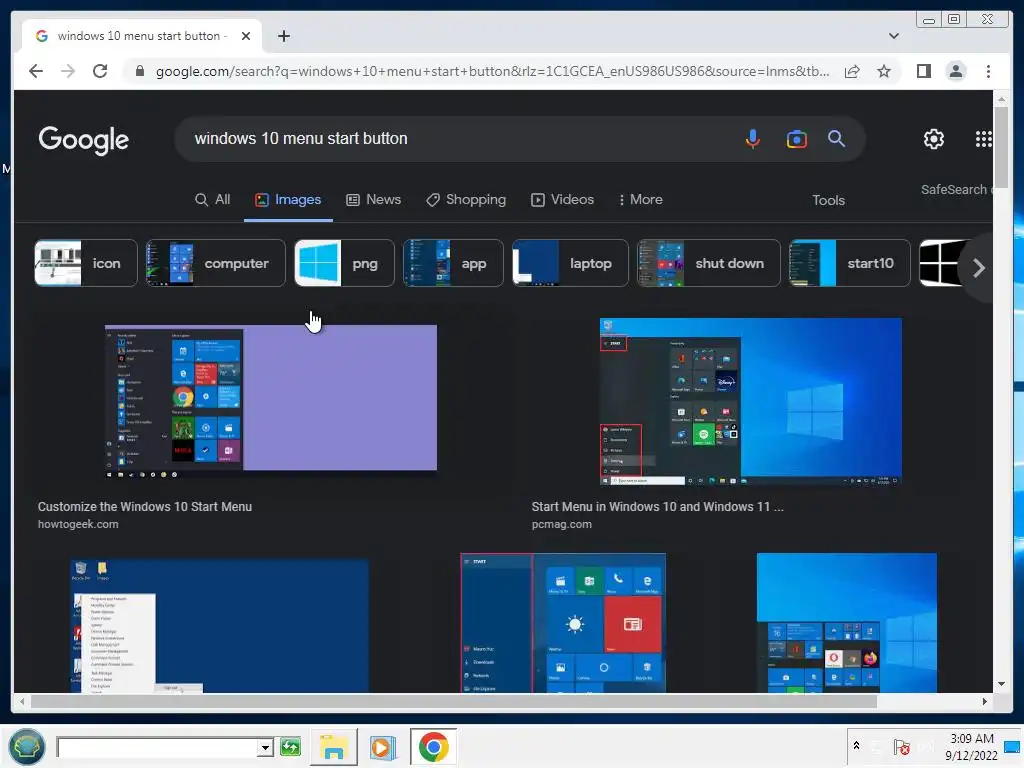Filter images by the icon chip

click(x=86, y=263)
